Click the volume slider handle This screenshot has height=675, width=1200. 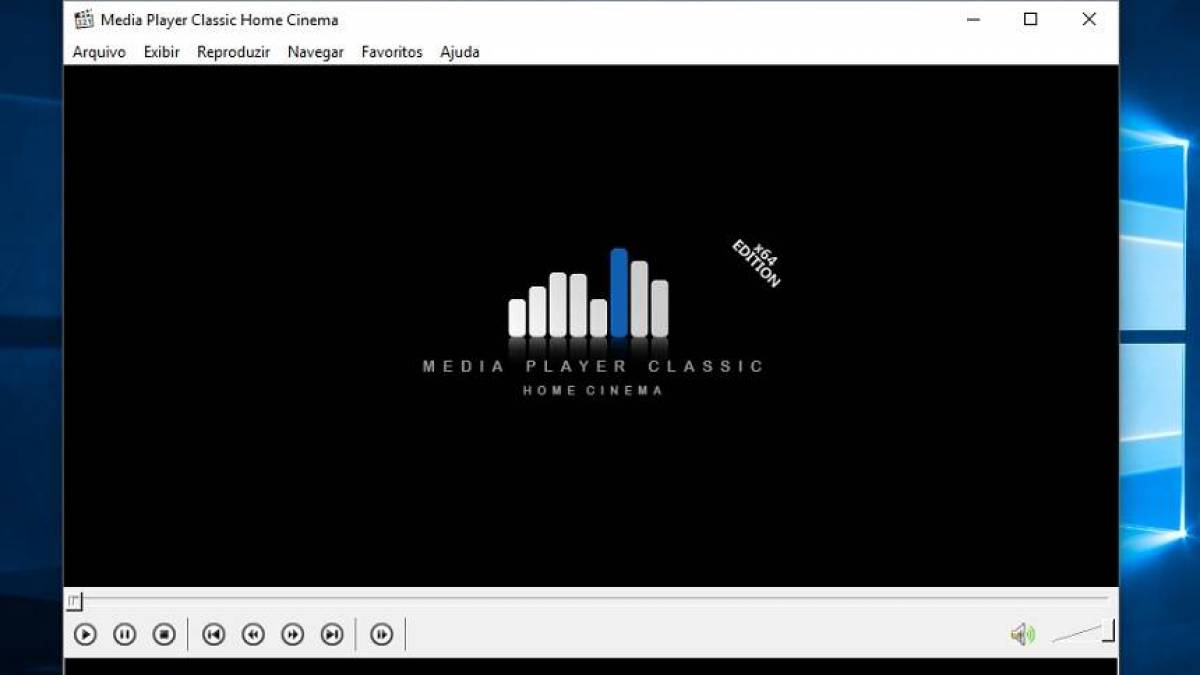(1108, 631)
